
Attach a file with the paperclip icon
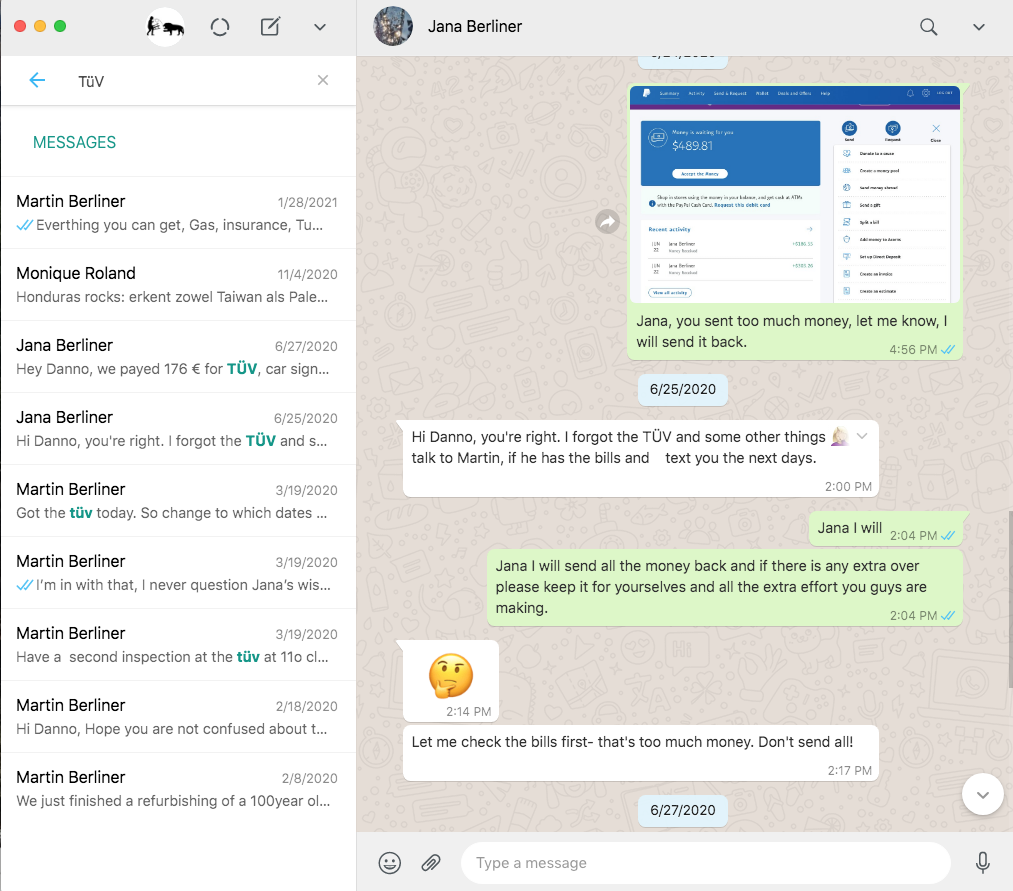click(x=431, y=863)
